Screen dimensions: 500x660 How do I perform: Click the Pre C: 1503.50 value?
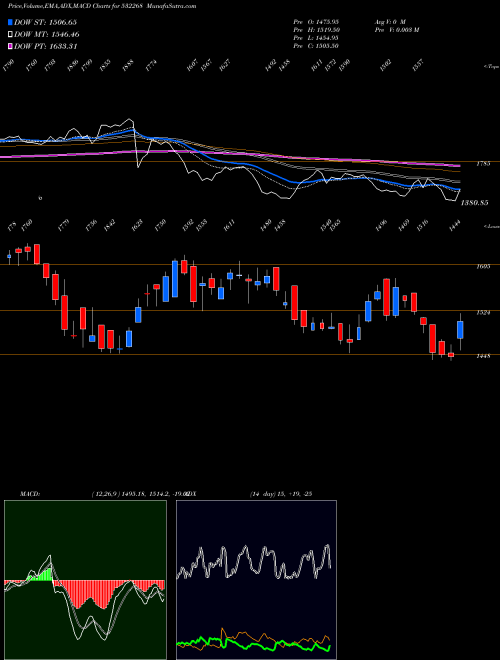coord(317,46)
